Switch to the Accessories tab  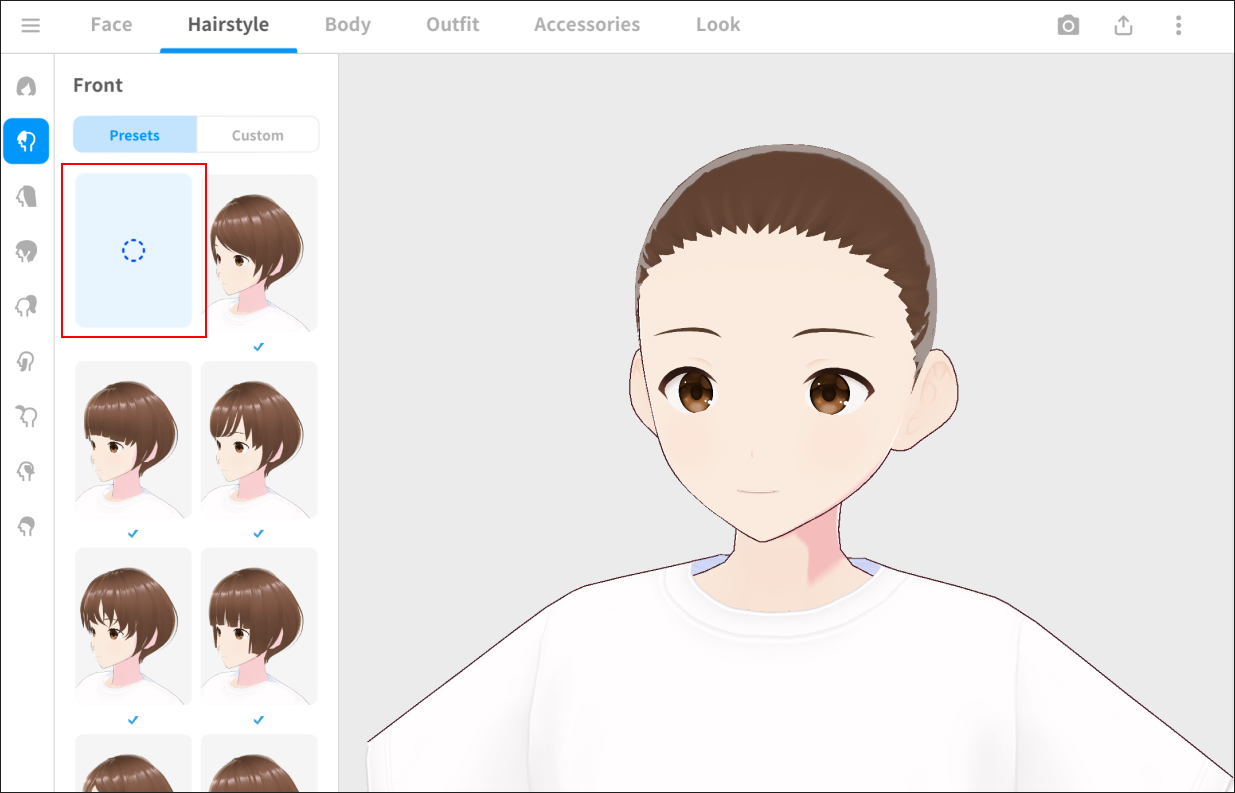point(586,25)
